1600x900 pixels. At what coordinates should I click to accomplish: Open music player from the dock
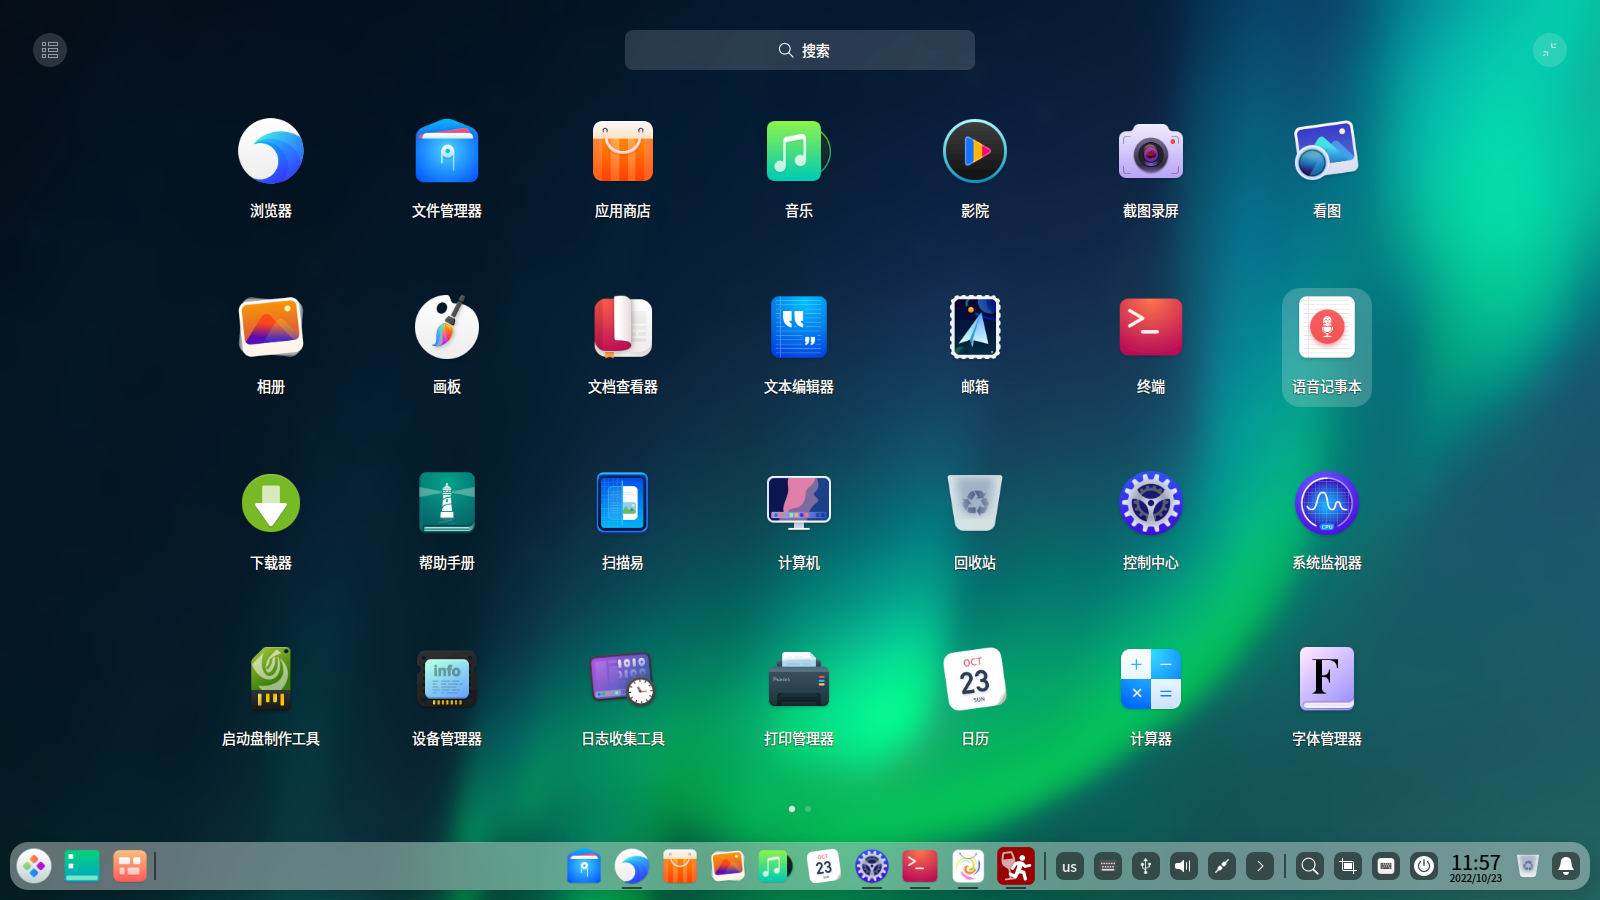[x=776, y=866]
